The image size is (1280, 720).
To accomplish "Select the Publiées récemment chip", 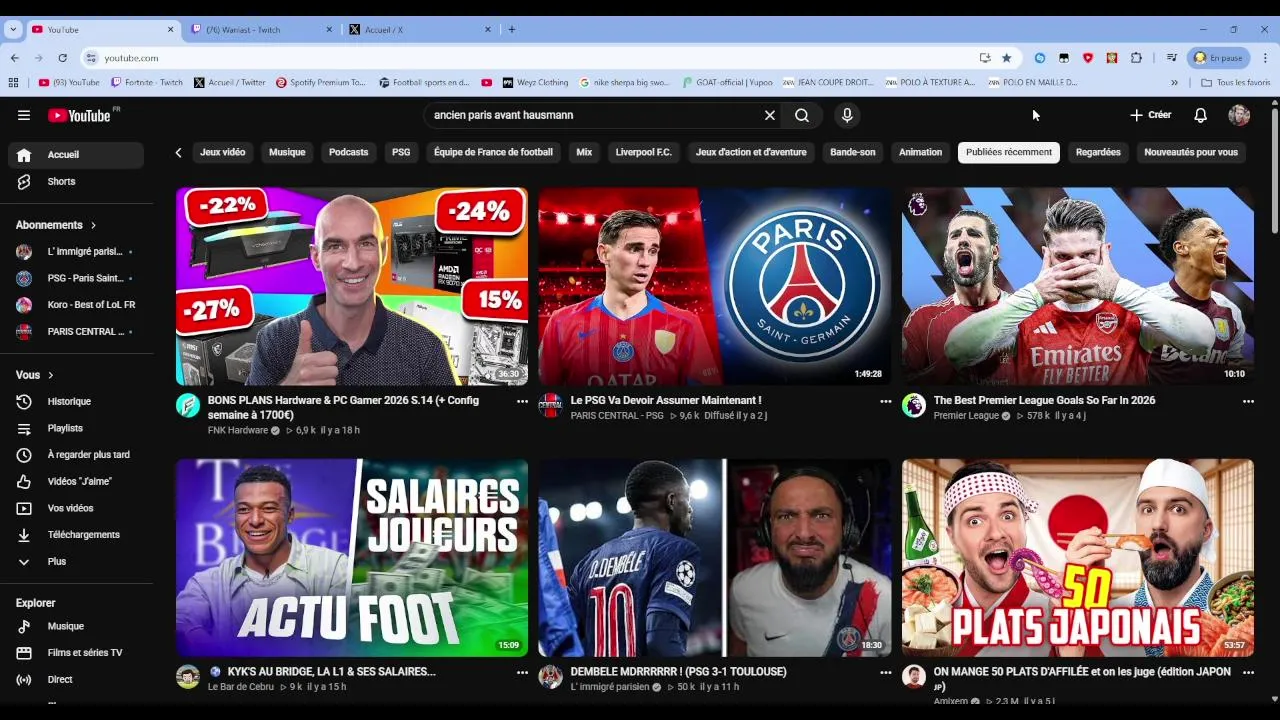I will click(1009, 153).
